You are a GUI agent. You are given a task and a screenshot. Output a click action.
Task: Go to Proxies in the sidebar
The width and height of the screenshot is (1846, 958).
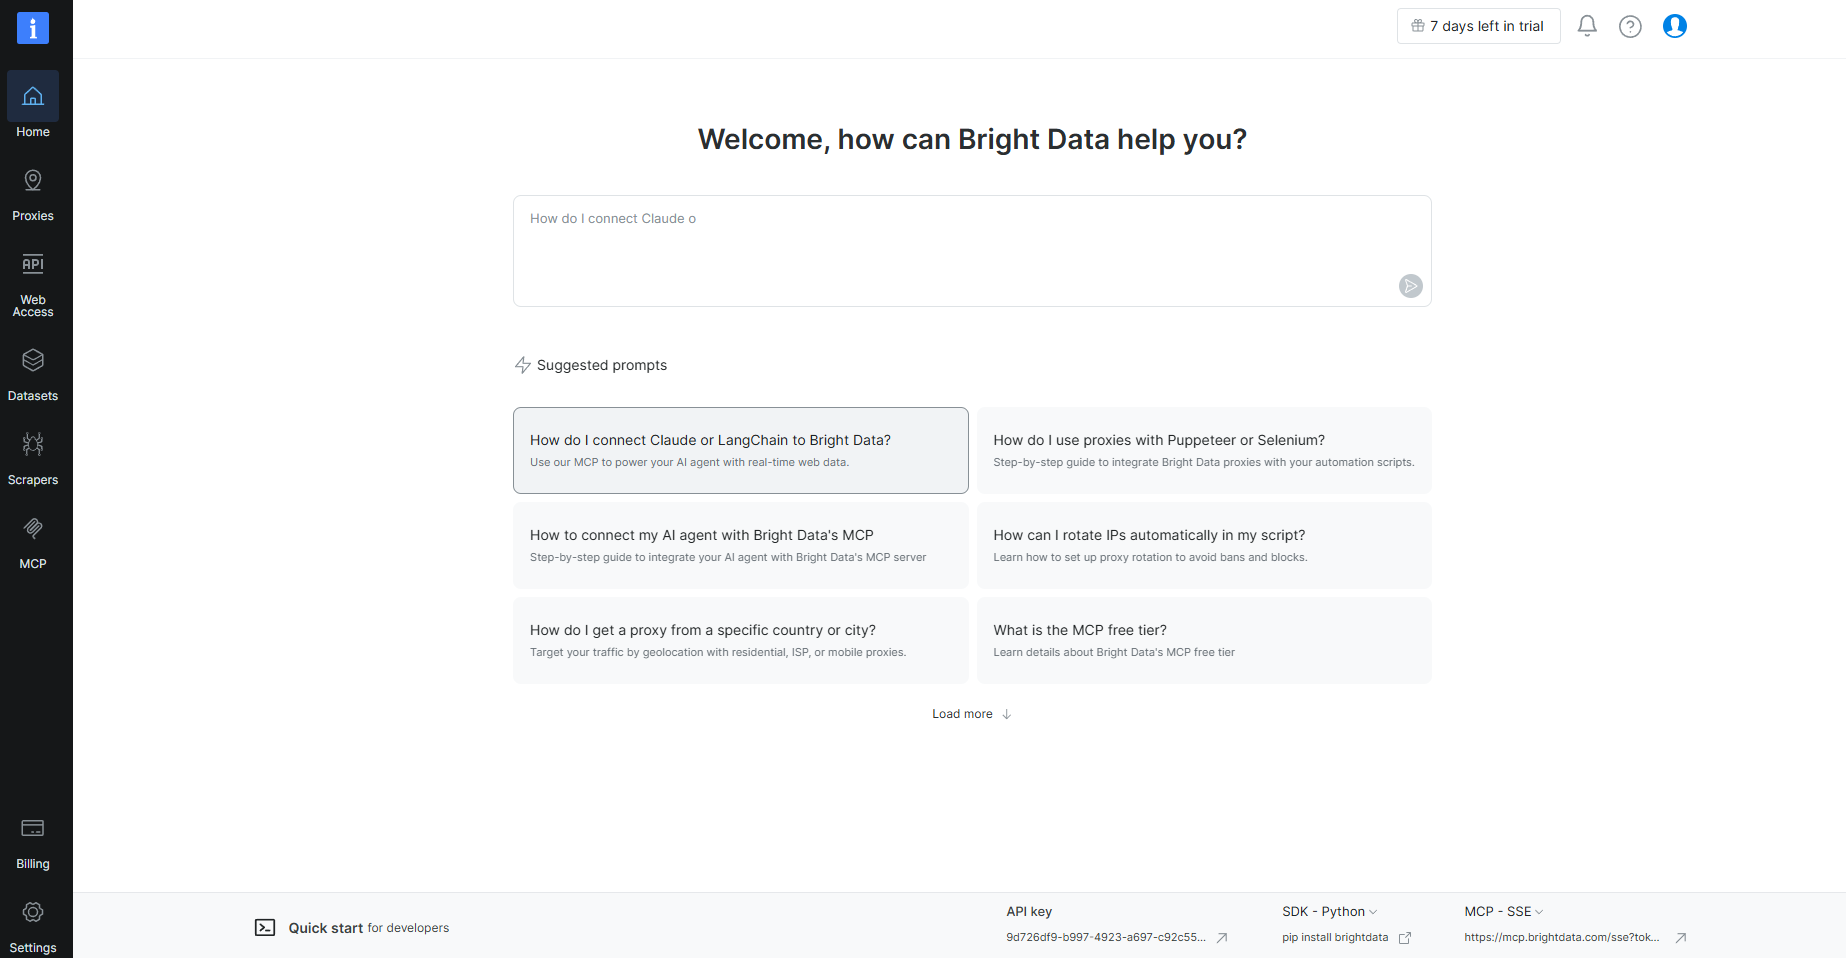[33, 194]
